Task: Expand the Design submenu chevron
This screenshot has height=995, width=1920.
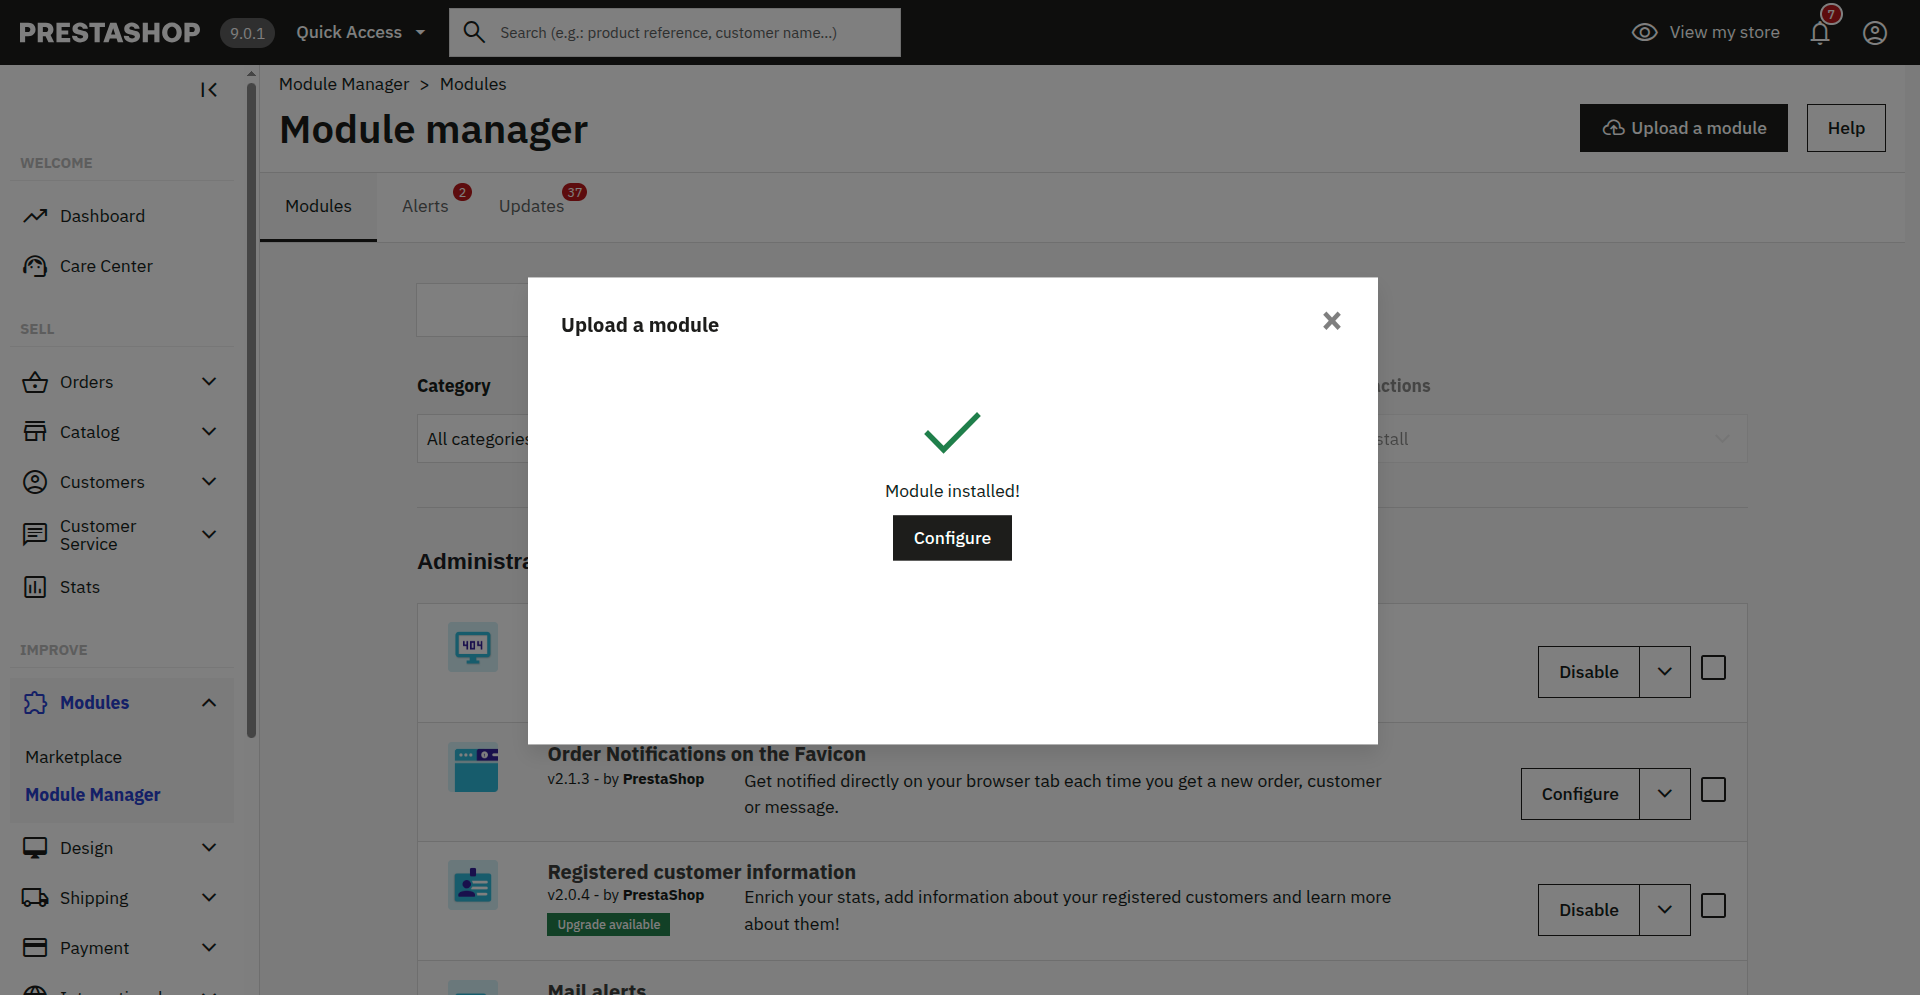Action: [209, 848]
